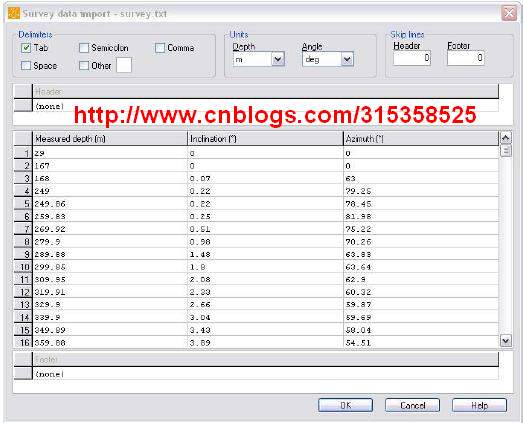This screenshot has height=423, width=524.
Task: Enable the Space delimiter checkbox
Action: pos(26,65)
